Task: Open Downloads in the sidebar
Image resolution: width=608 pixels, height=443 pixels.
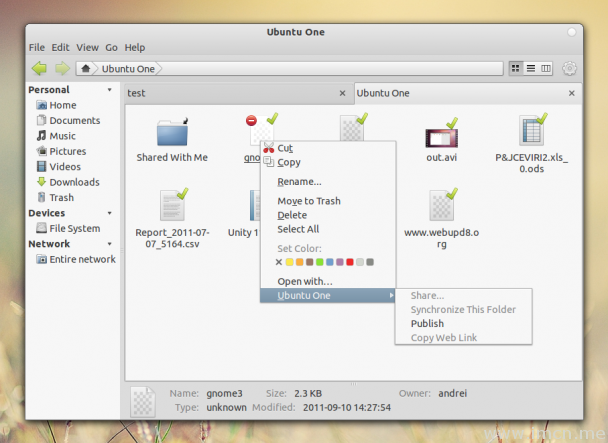Action: (x=68, y=182)
